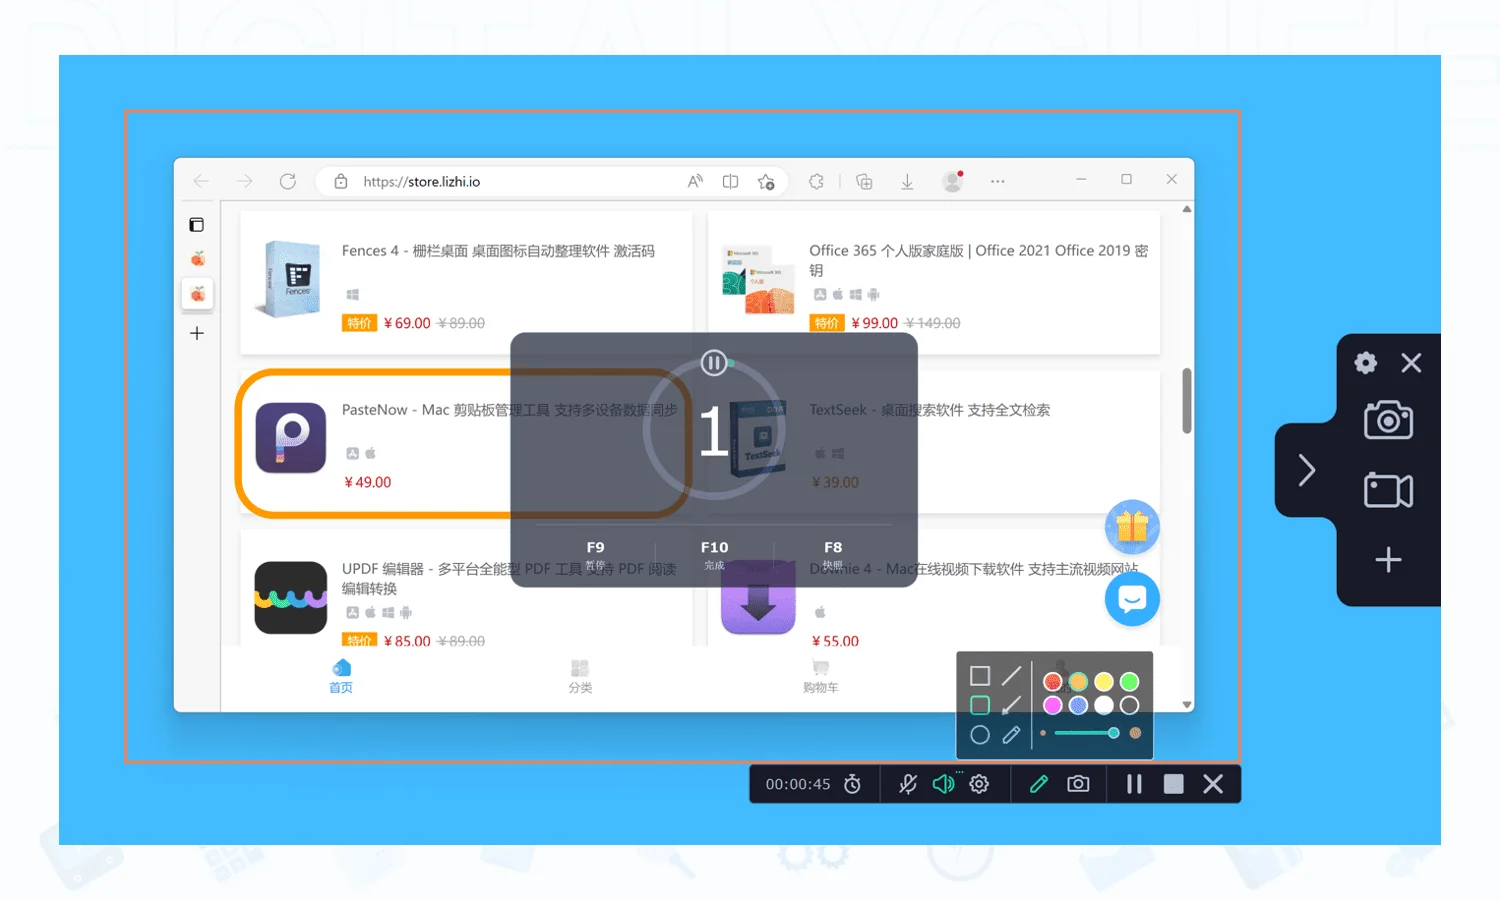The image size is (1500, 900).
Task: Click the PasteNow app icon thumbnail
Action: click(x=291, y=438)
